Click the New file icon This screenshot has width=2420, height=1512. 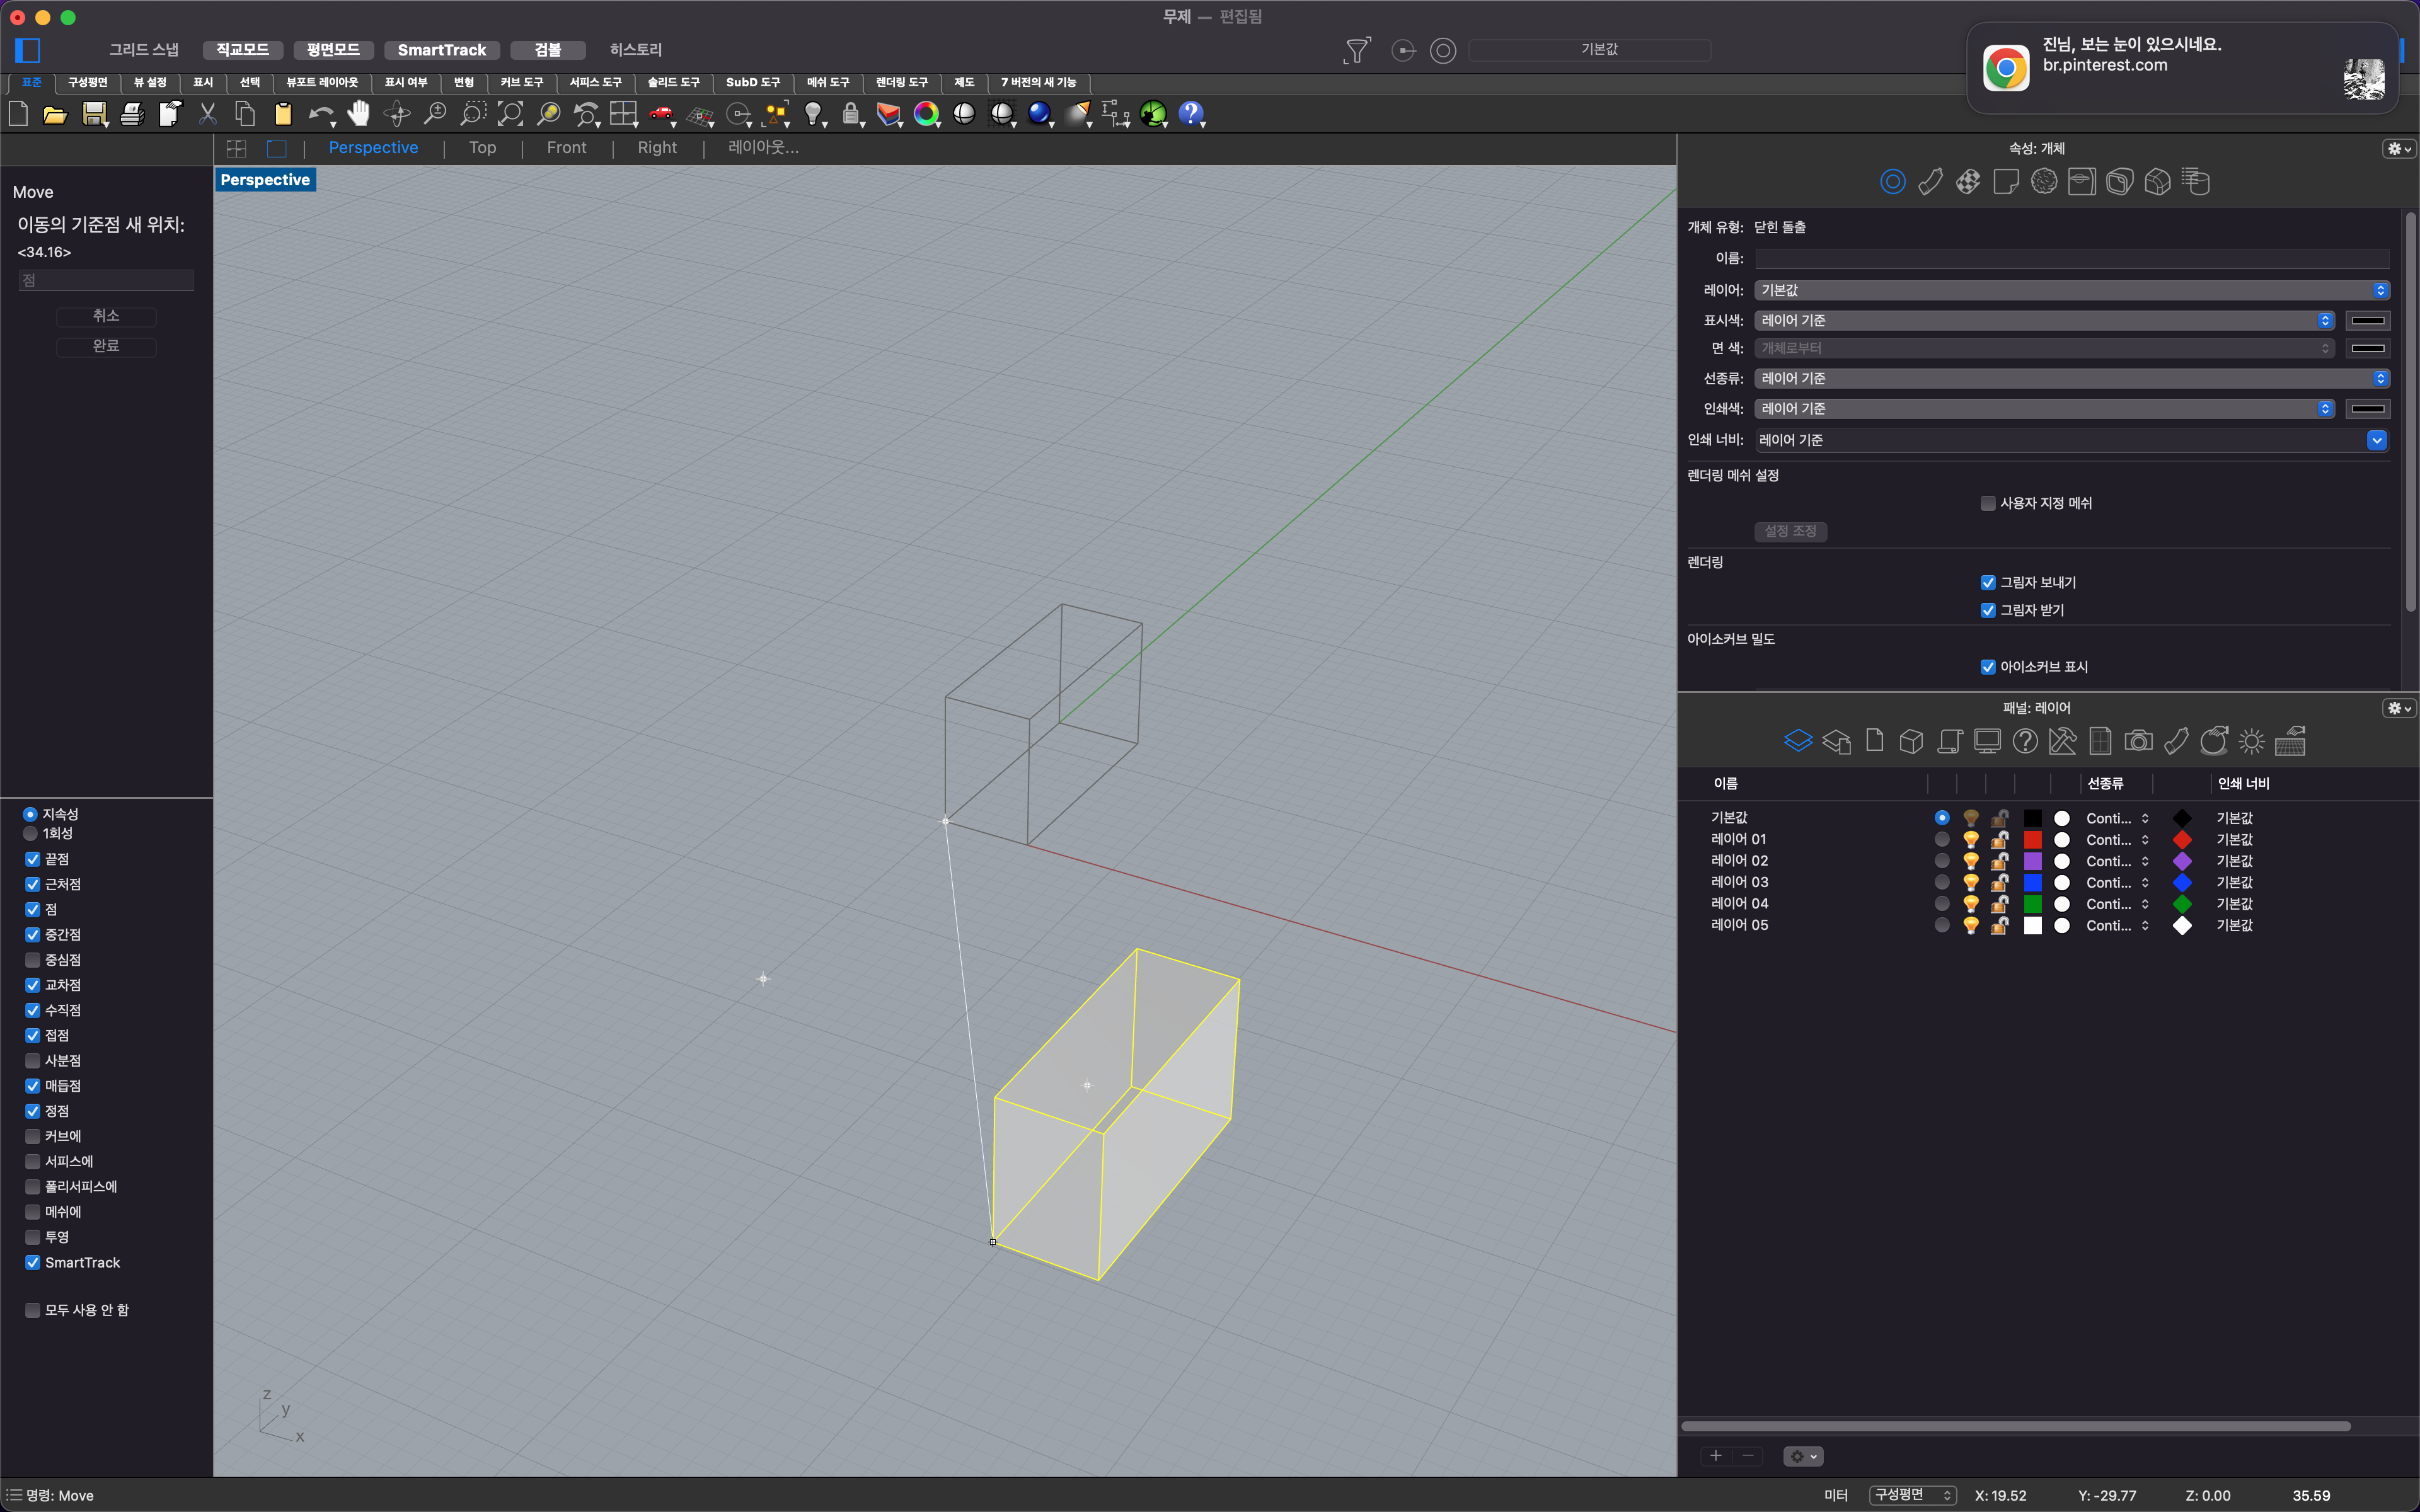[18, 114]
